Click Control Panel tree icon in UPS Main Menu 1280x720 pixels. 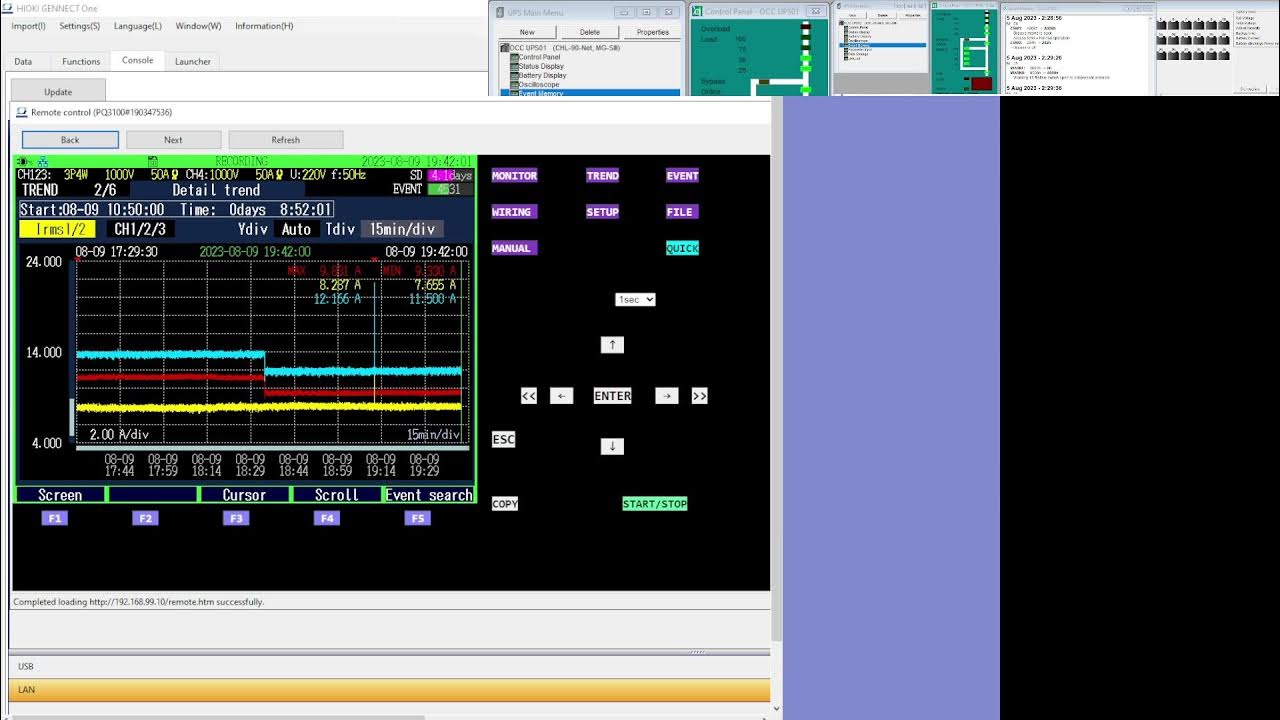514,57
